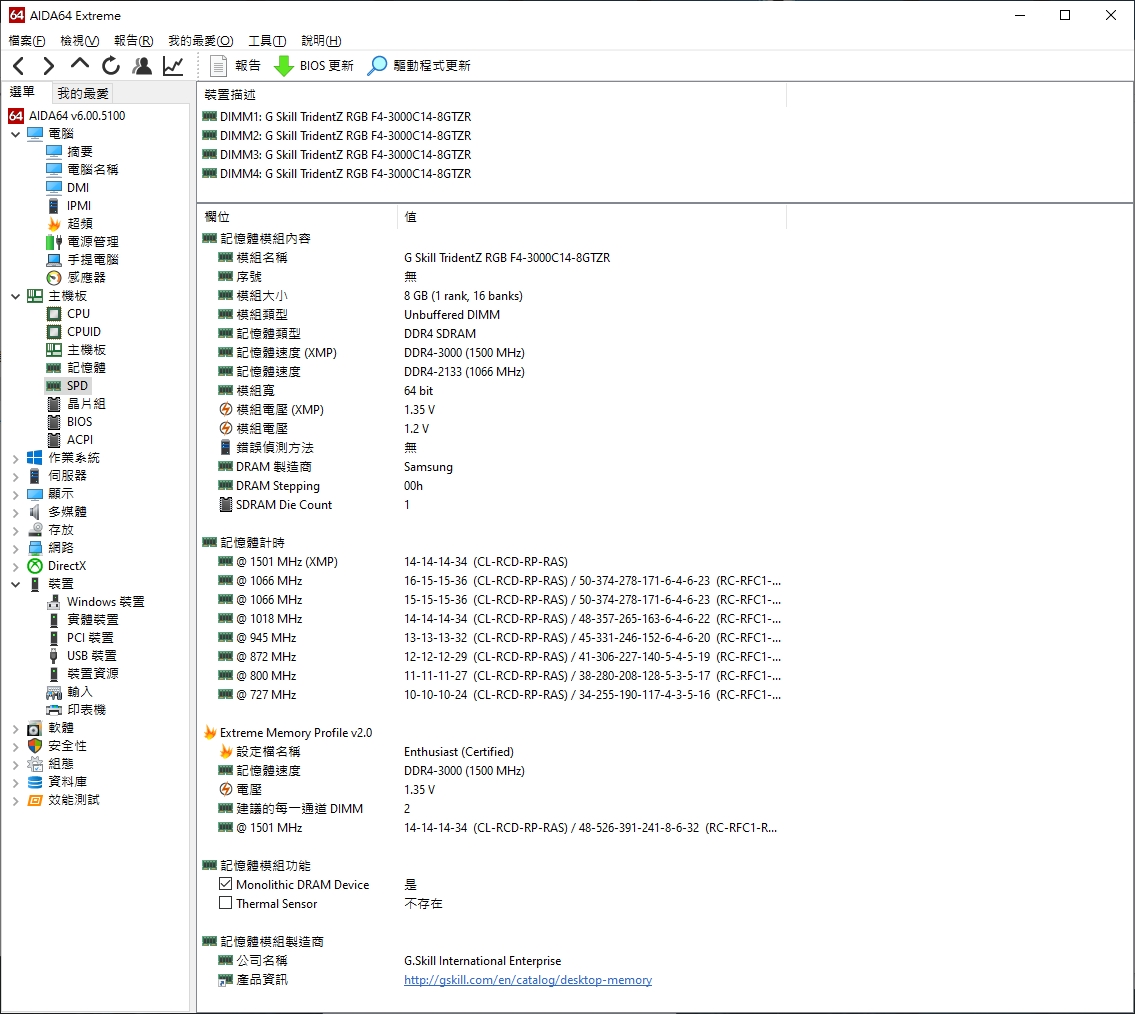
Task: Select the power management plug icon
Action: (54, 242)
